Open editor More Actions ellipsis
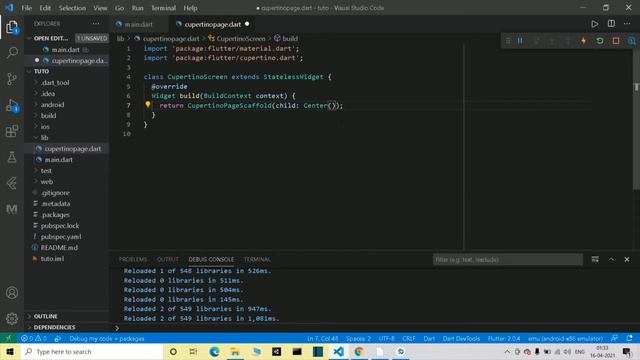 click(x=627, y=24)
